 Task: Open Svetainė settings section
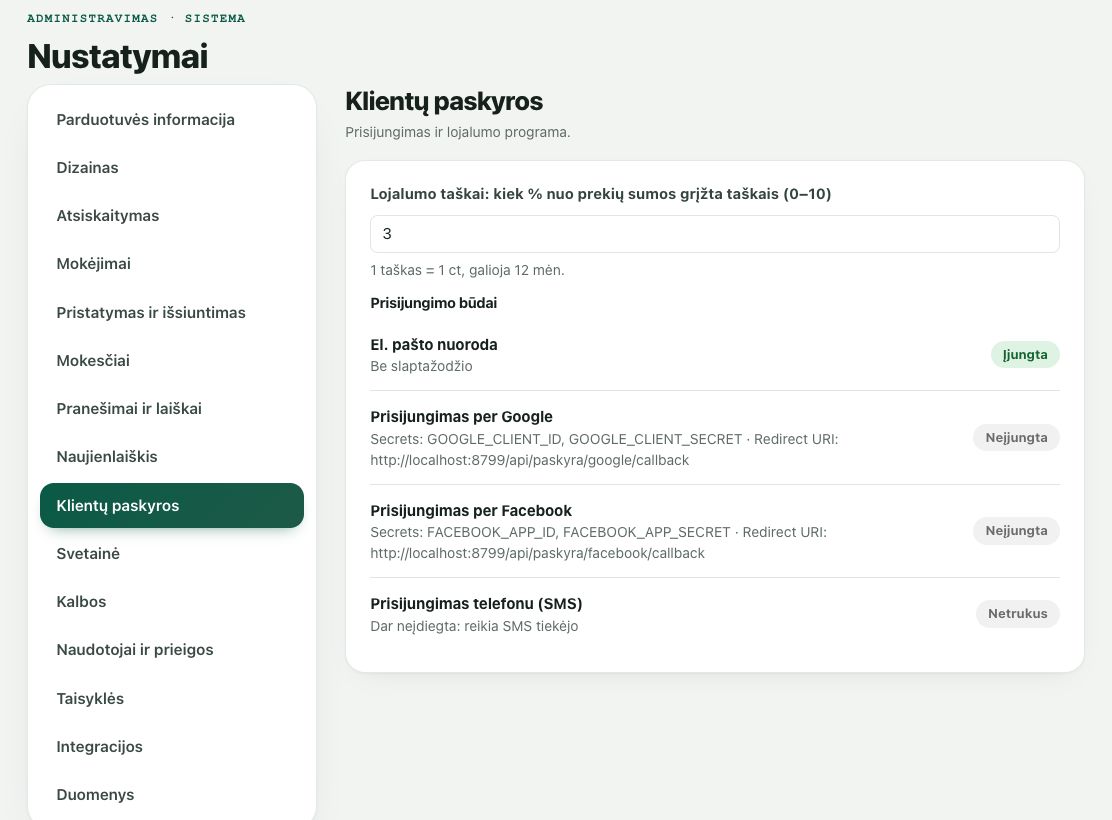172,553
